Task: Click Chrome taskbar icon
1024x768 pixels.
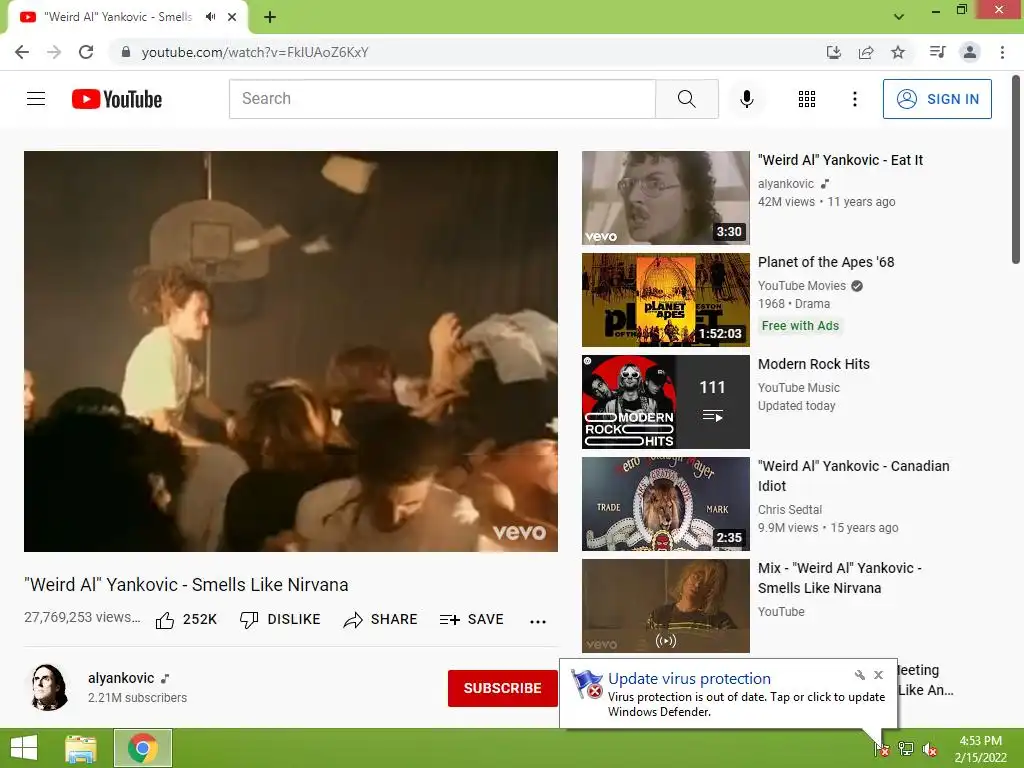Action: click(x=143, y=748)
